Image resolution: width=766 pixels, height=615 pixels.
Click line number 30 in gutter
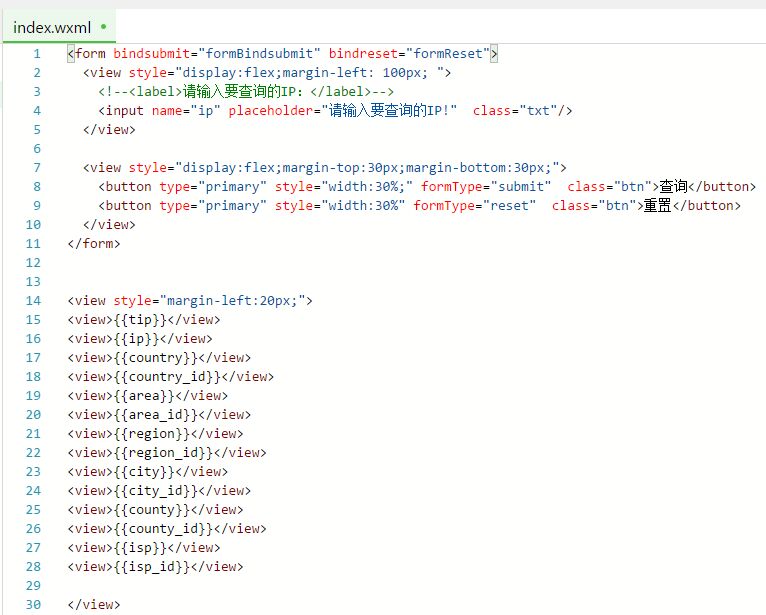[x=33, y=605]
